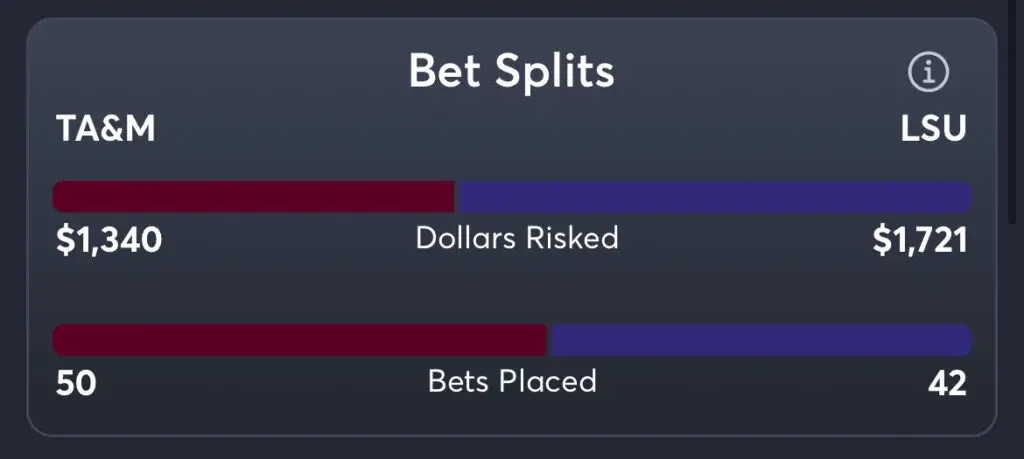Screen dimensions: 1024x459
Task: Click the color split point on Dollars Risked bar
Action: [455, 197]
